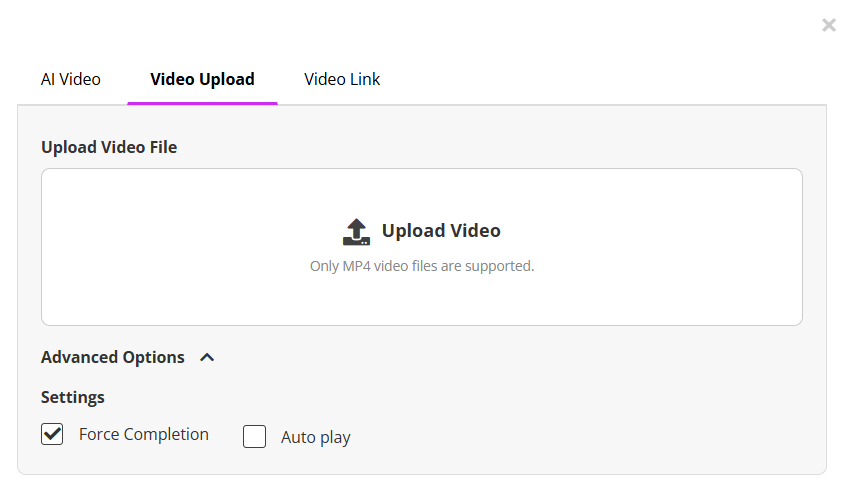Click the 'Only MP4 video files' note
845x491 pixels.
422,266
